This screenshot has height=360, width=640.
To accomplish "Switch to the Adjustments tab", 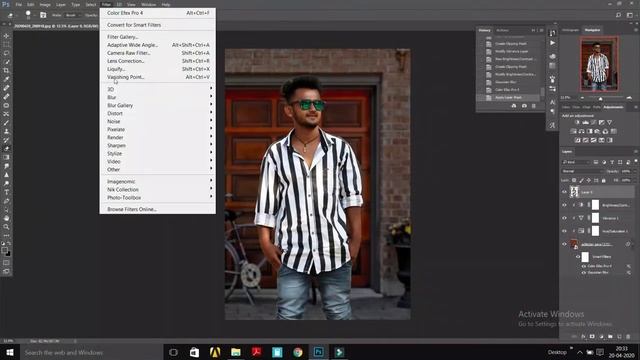I will click(x=613, y=107).
